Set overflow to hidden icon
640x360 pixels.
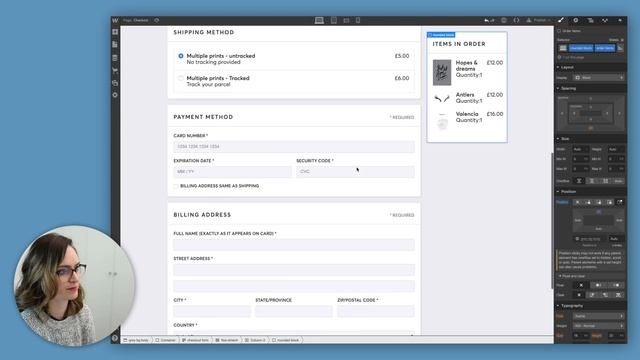(x=592, y=181)
